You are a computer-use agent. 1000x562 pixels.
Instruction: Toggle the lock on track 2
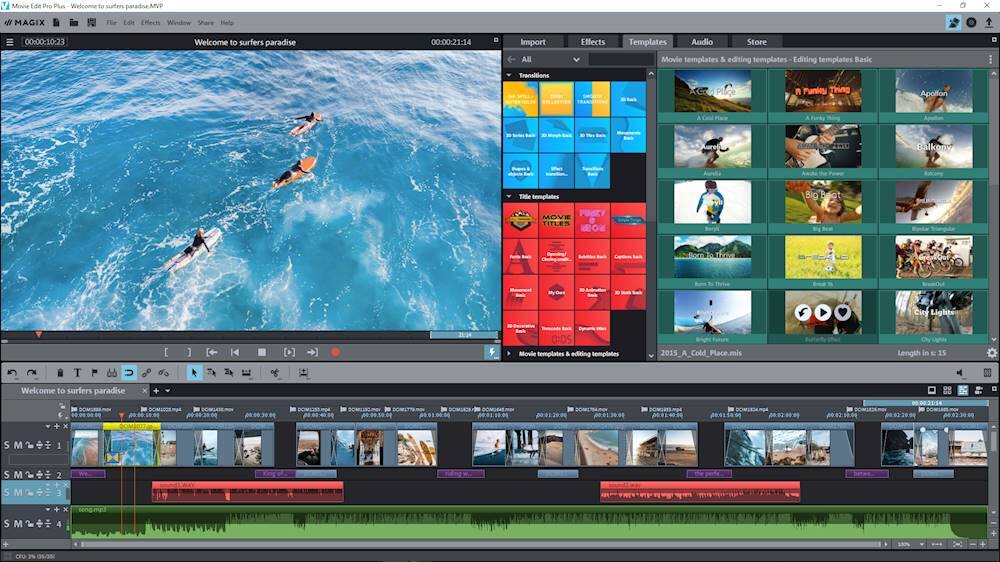point(30,475)
